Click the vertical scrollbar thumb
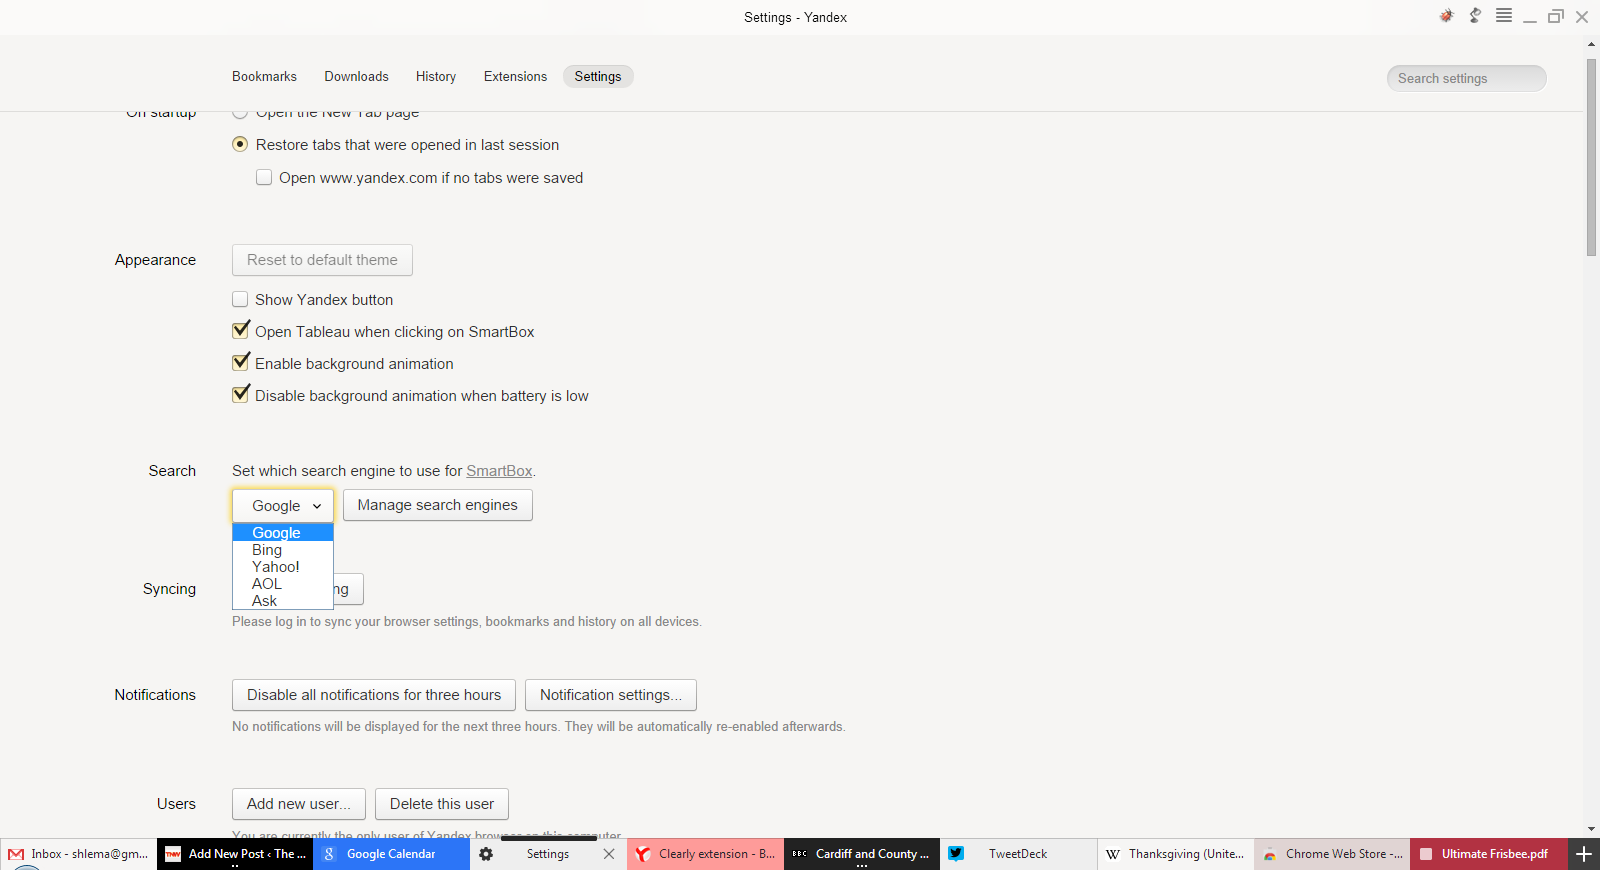The height and width of the screenshot is (870, 1600). pos(1591,157)
